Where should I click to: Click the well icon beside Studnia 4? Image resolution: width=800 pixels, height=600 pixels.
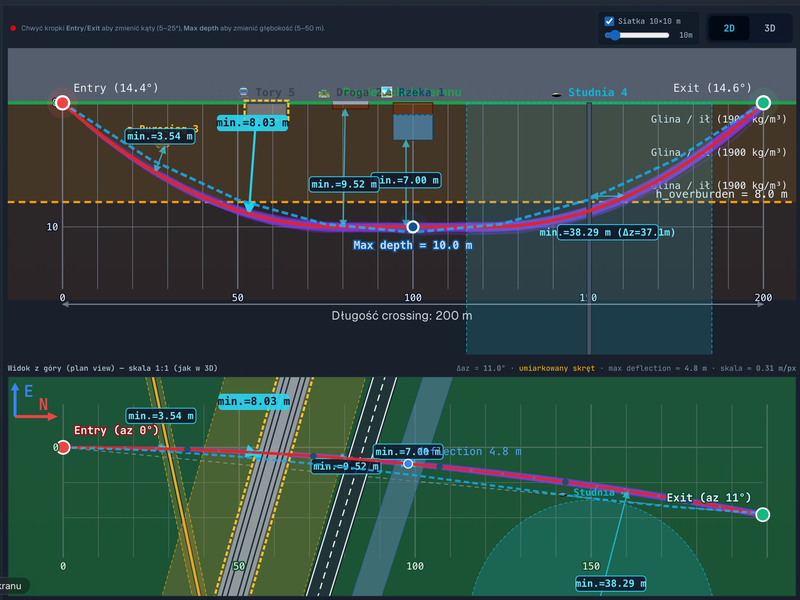[557, 94]
